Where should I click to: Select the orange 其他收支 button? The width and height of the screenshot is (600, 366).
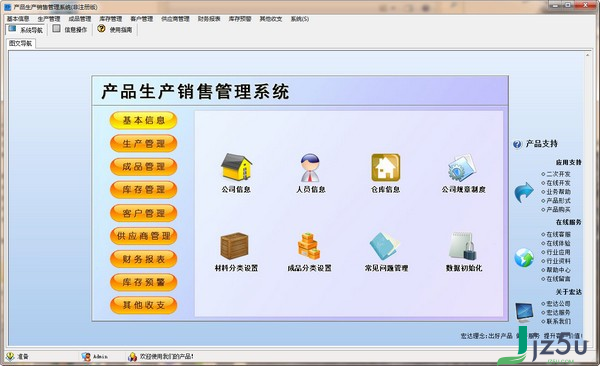pos(143,305)
